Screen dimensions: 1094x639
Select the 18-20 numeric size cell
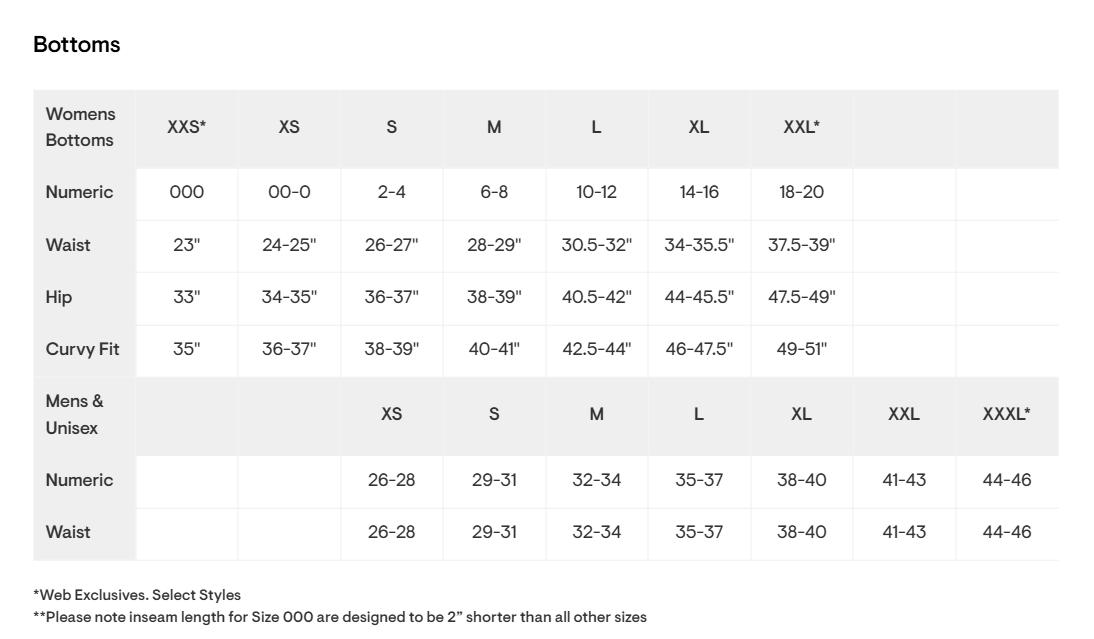(x=801, y=193)
